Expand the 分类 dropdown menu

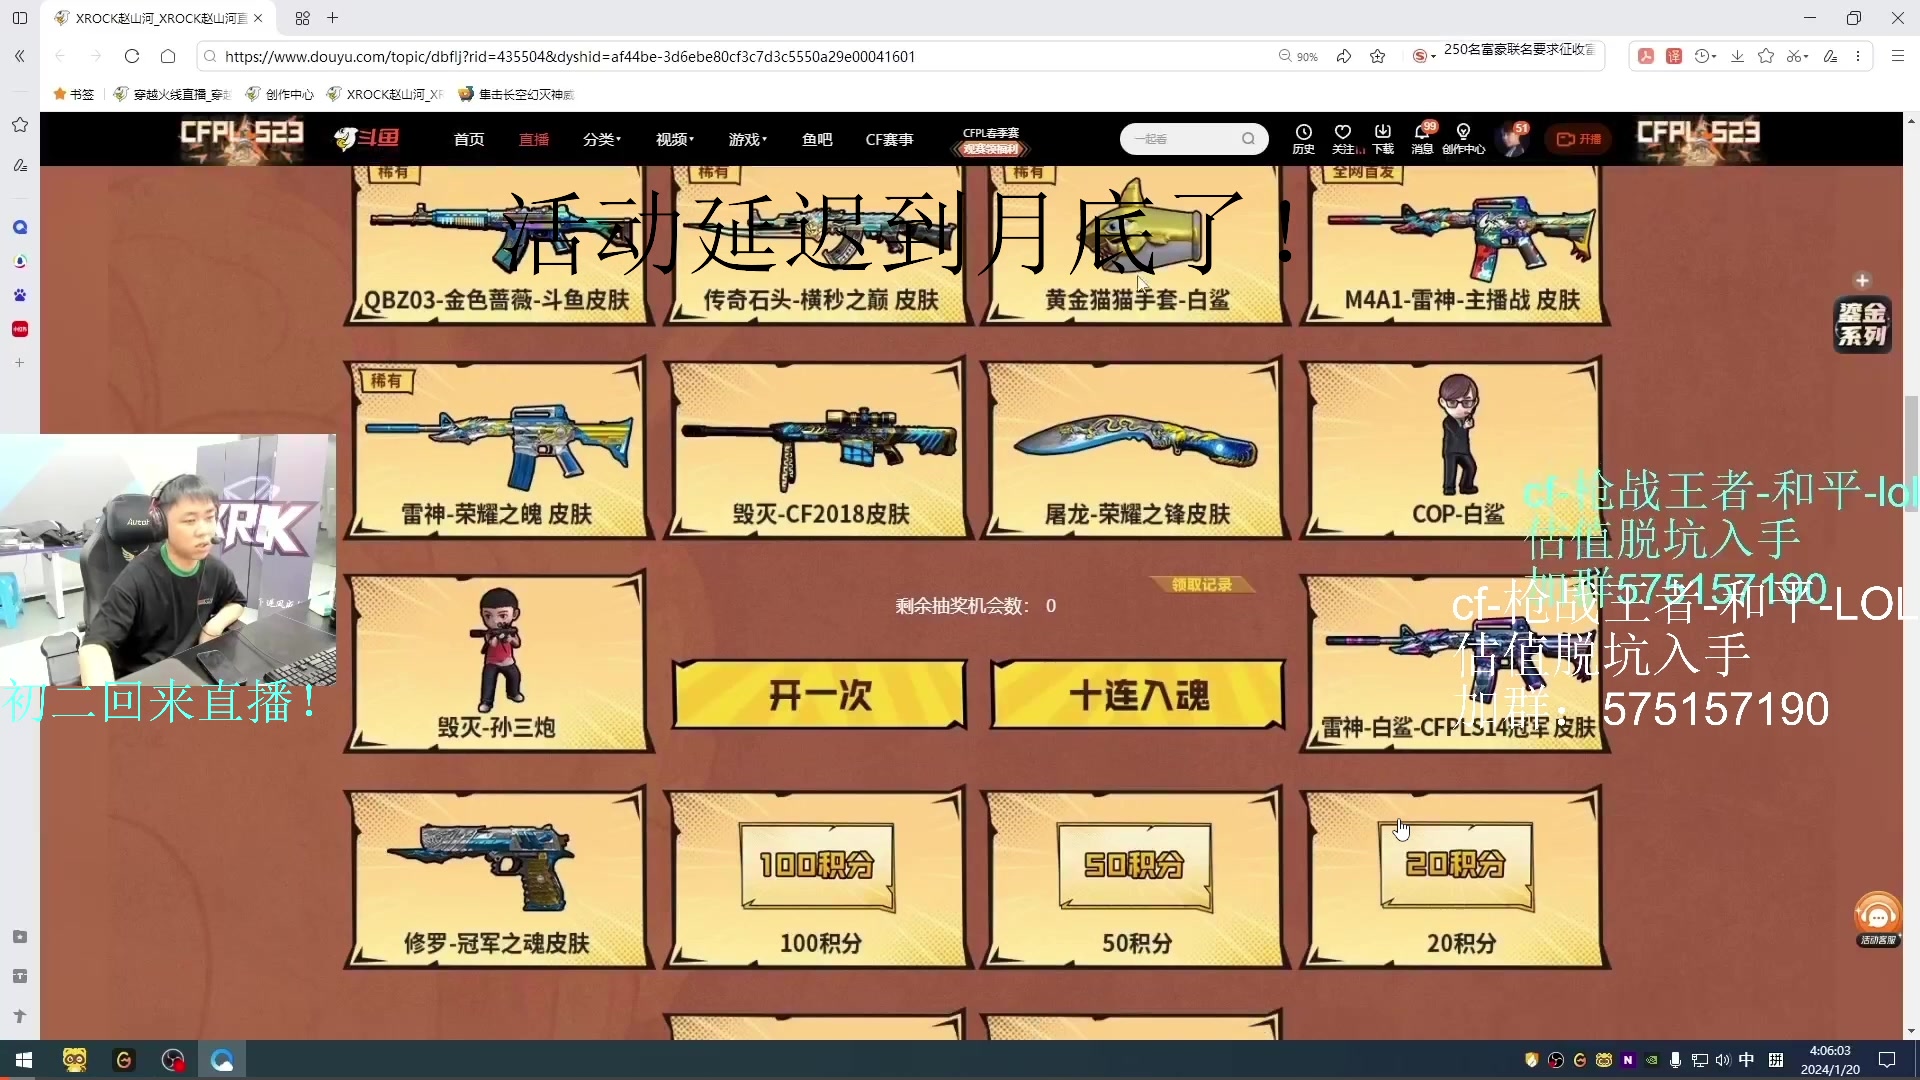tap(601, 139)
